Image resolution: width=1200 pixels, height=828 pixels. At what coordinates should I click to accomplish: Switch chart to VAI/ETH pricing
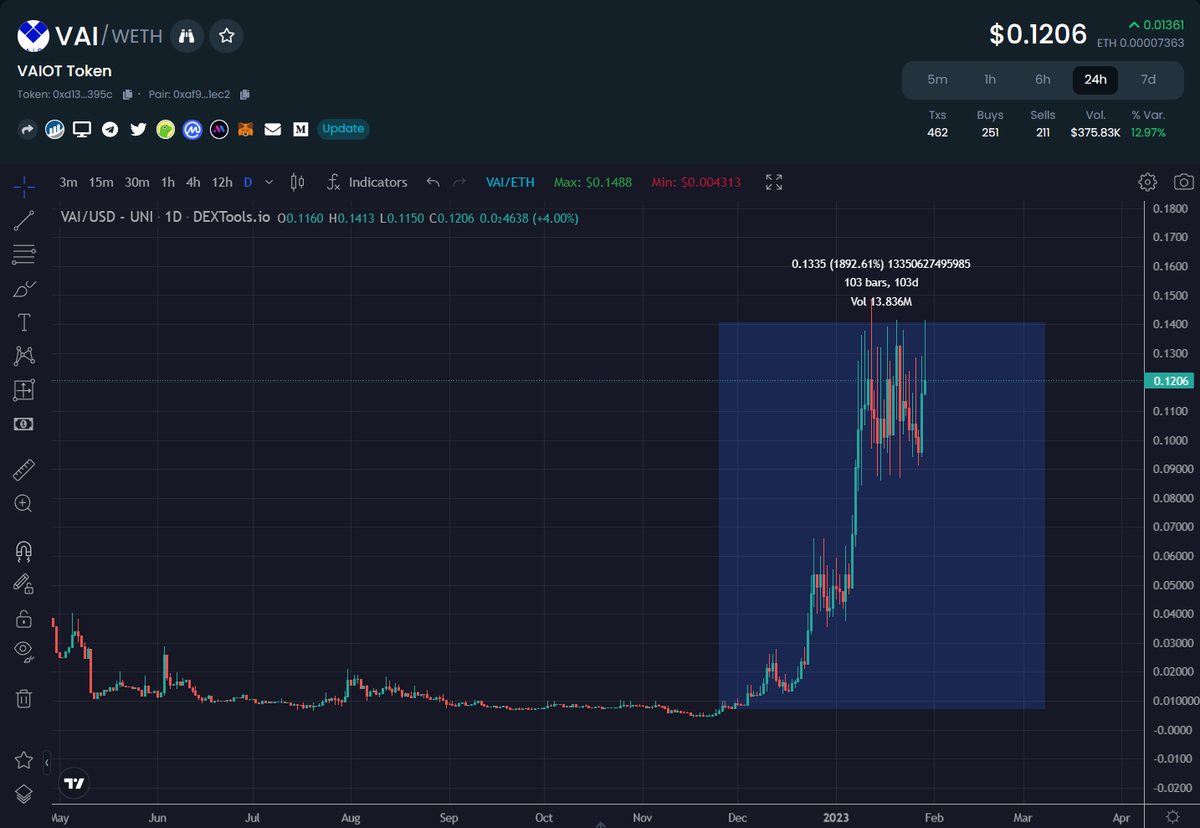510,182
